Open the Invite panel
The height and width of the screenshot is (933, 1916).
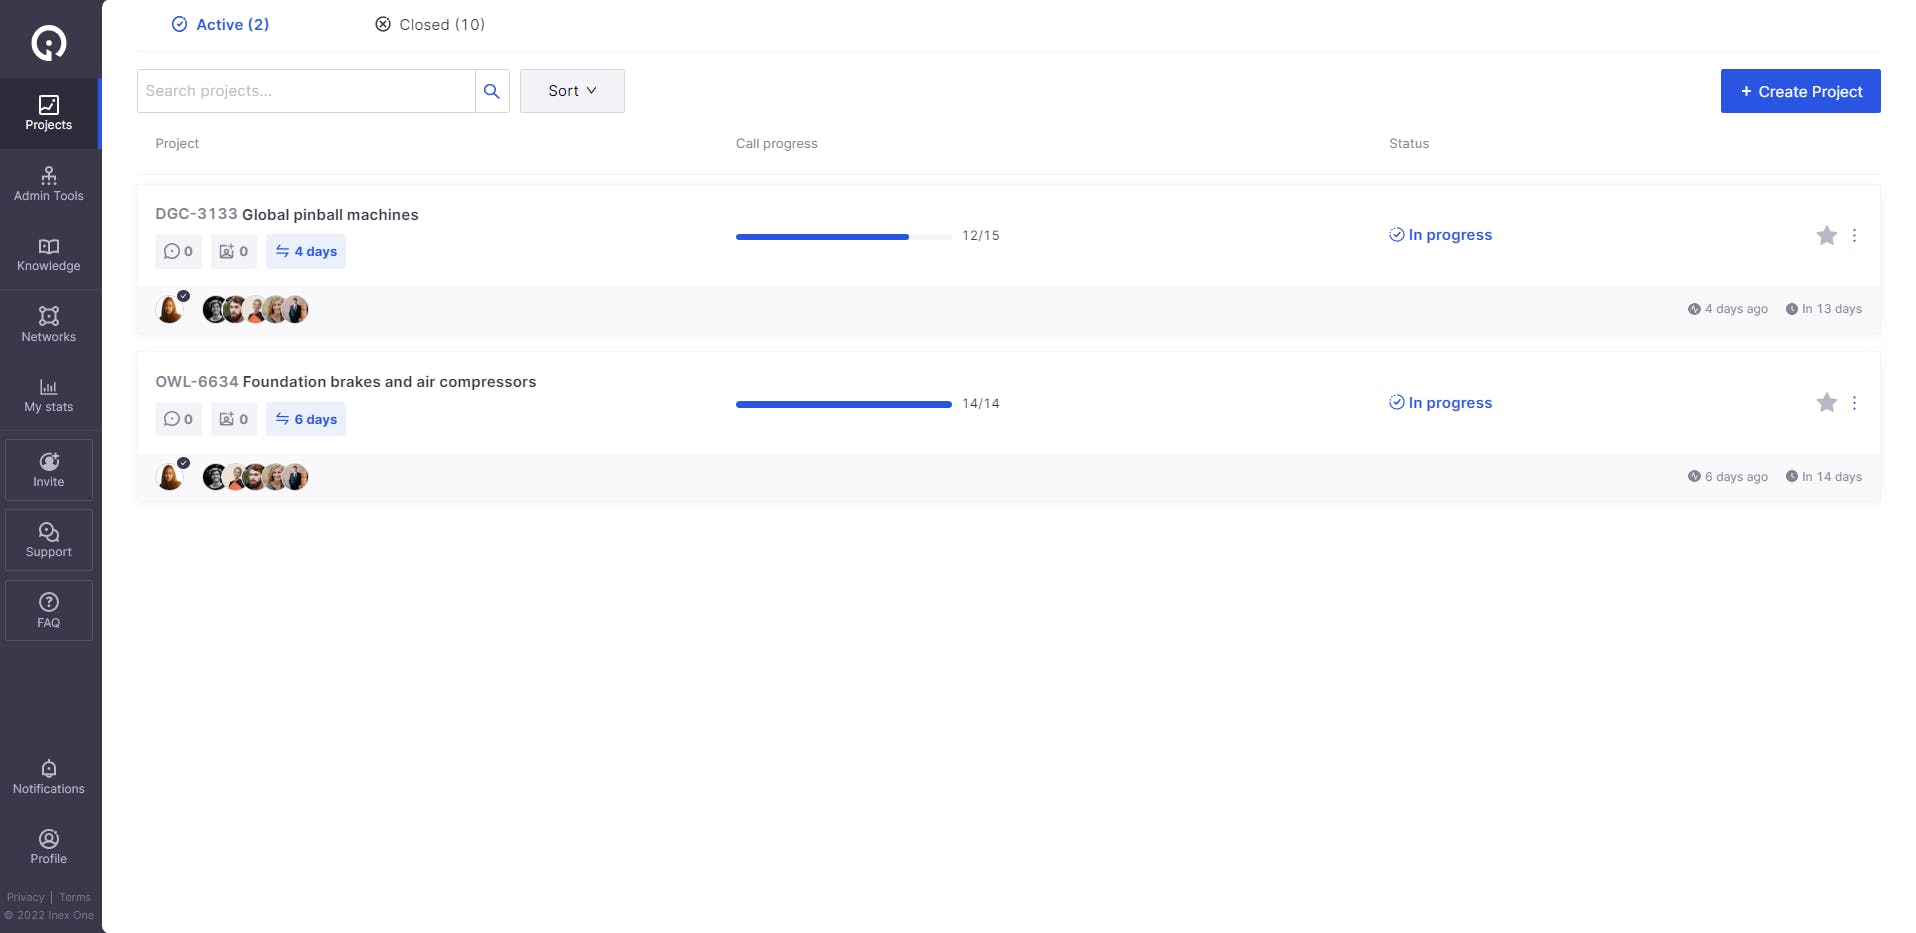pos(49,470)
